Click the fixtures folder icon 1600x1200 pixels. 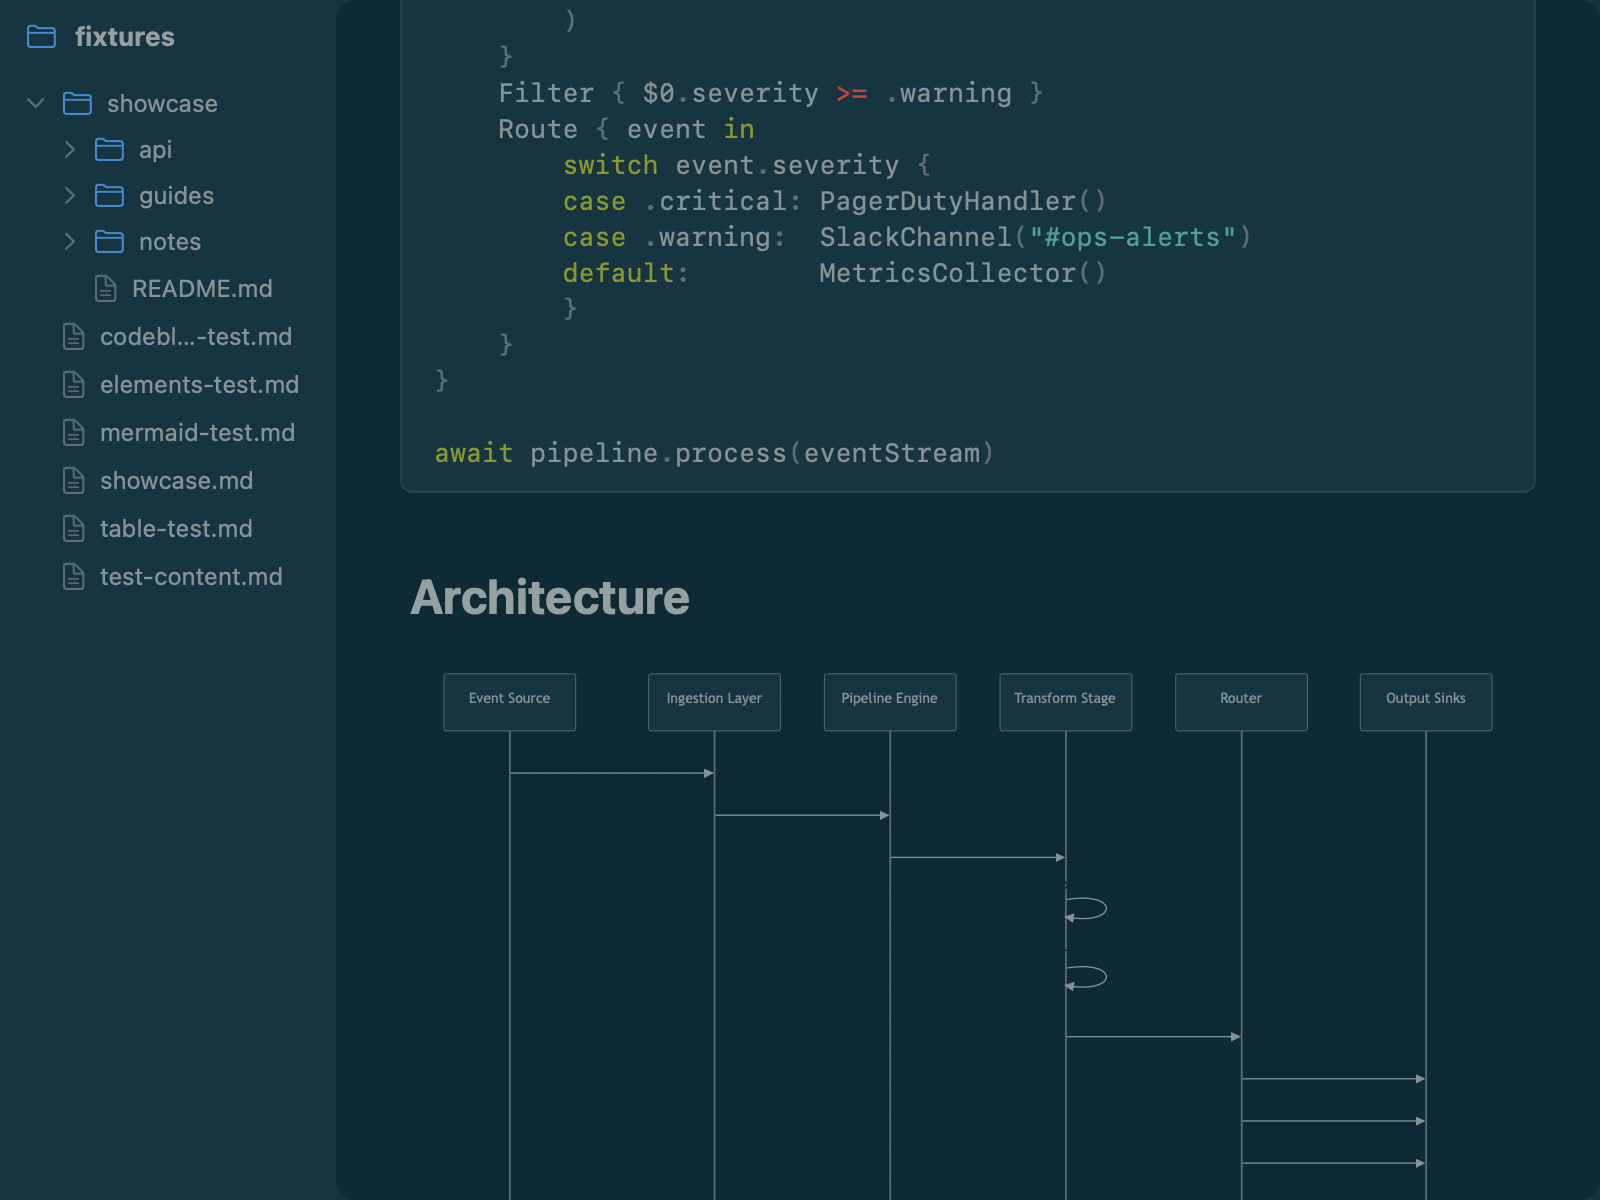pos(42,37)
